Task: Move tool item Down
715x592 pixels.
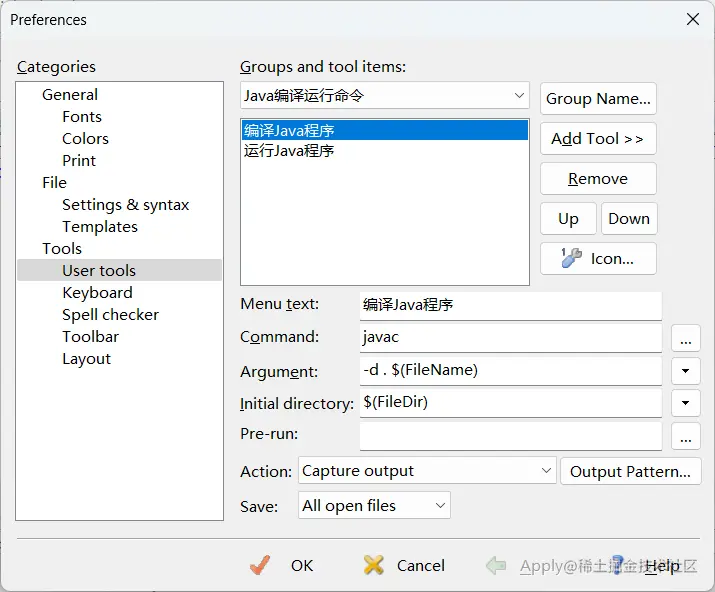Action: [x=629, y=218]
